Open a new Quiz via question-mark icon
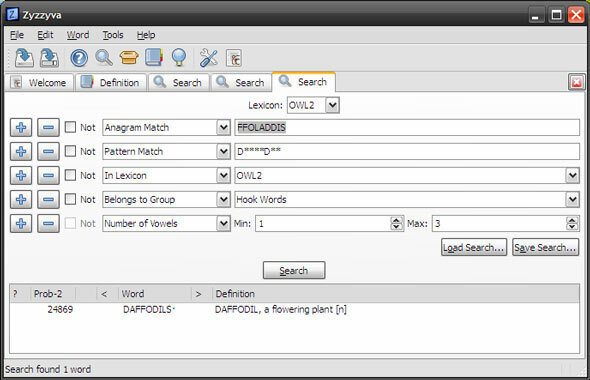The width and height of the screenshot is (590, 380). coord(79,58)
